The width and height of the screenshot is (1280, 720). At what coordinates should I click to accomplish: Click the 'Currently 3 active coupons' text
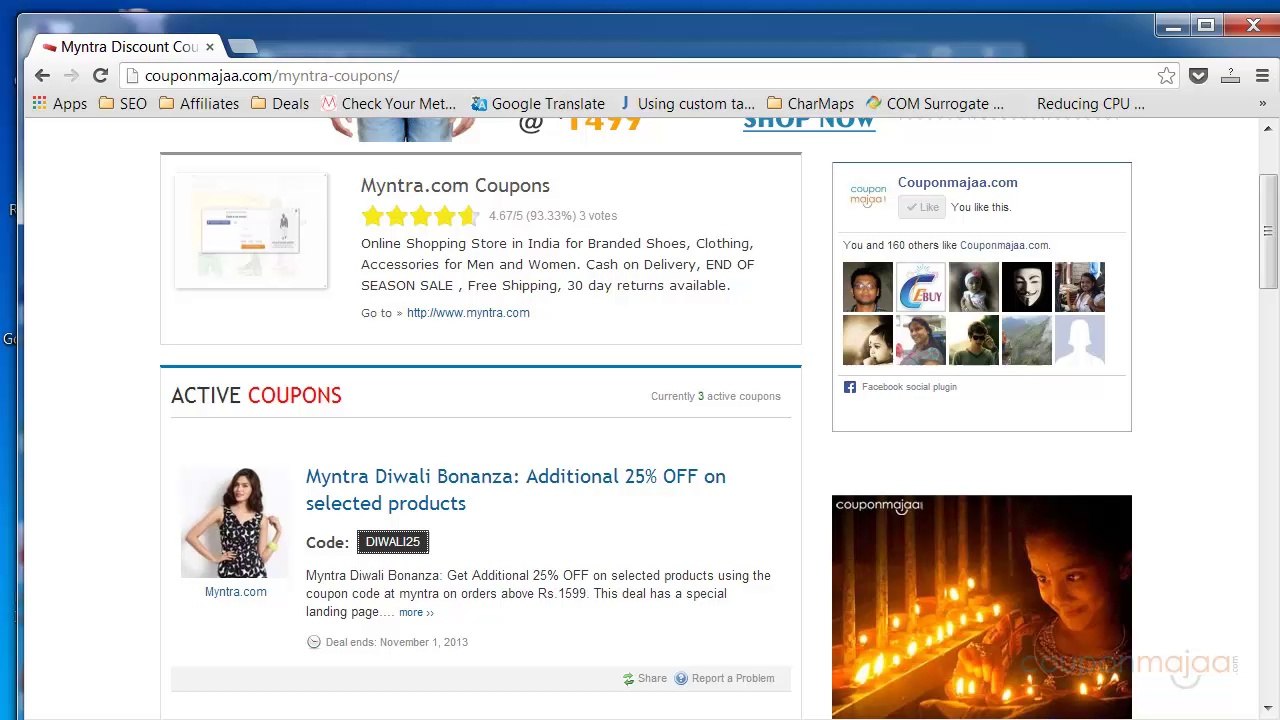(716, 396)
